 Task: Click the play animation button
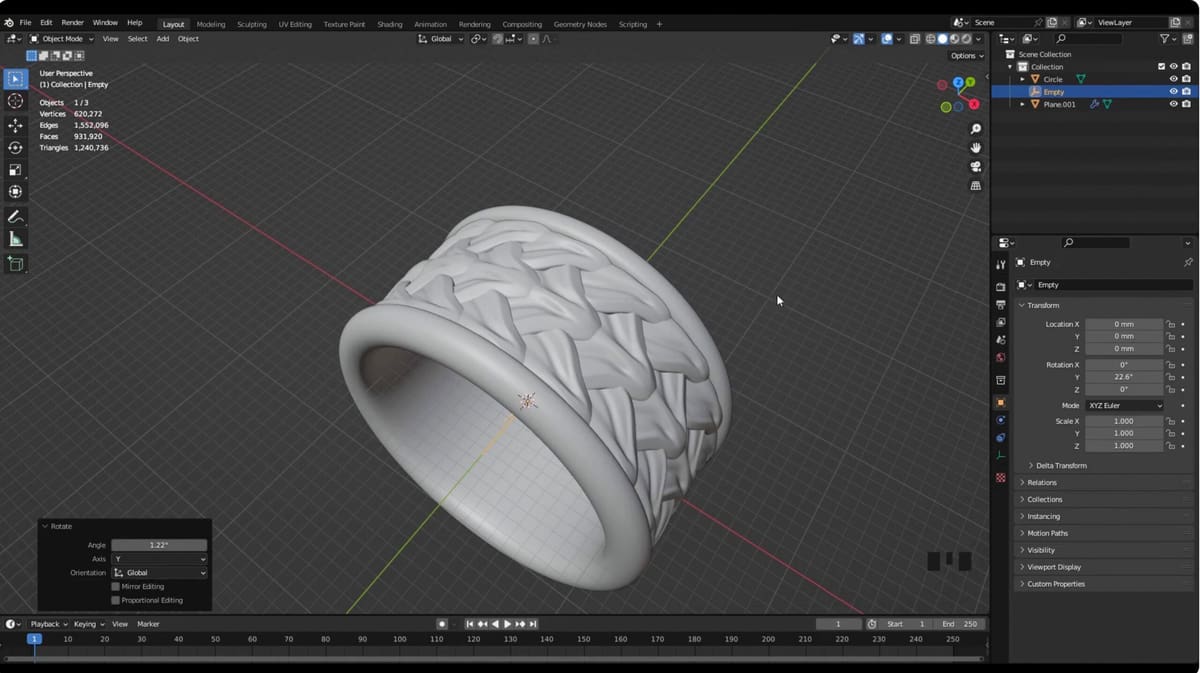pyautogui.click(x=507, y=624)
